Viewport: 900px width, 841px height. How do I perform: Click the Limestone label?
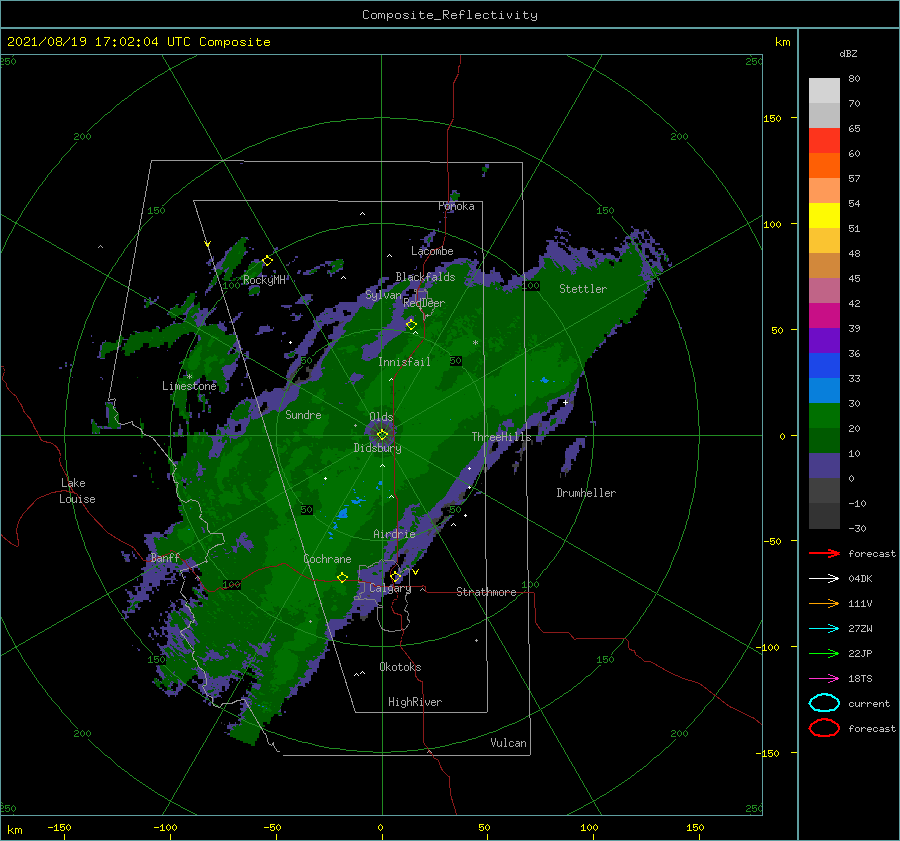189,386
